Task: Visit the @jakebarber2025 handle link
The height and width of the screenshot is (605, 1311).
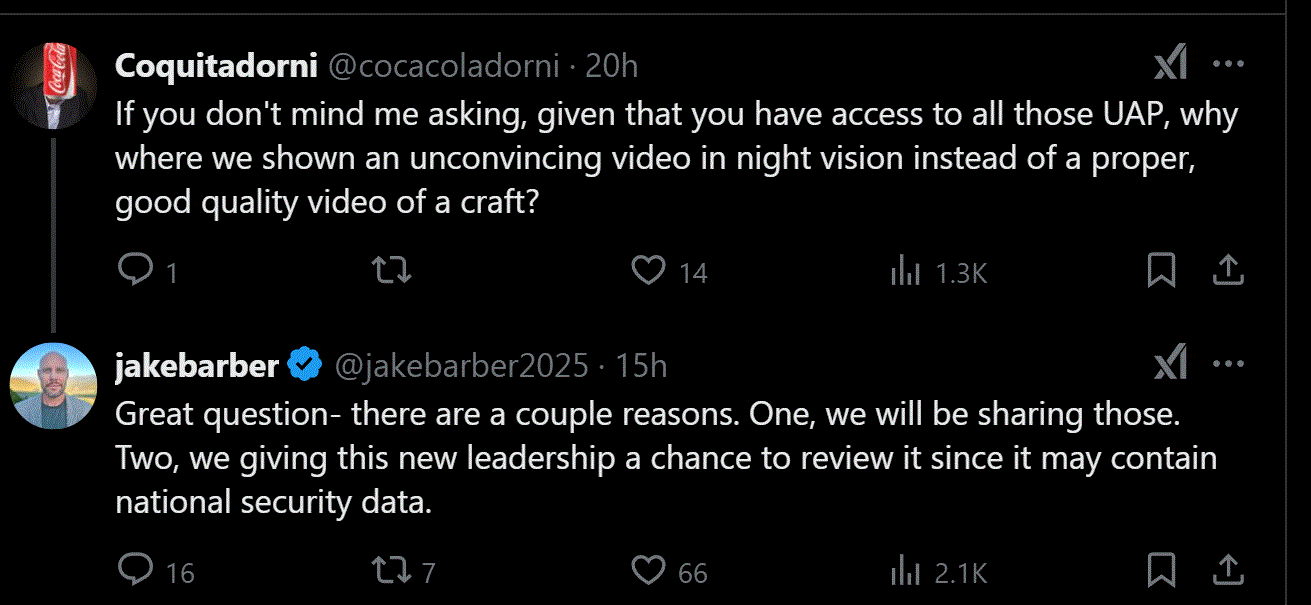Action: (460, 366)
